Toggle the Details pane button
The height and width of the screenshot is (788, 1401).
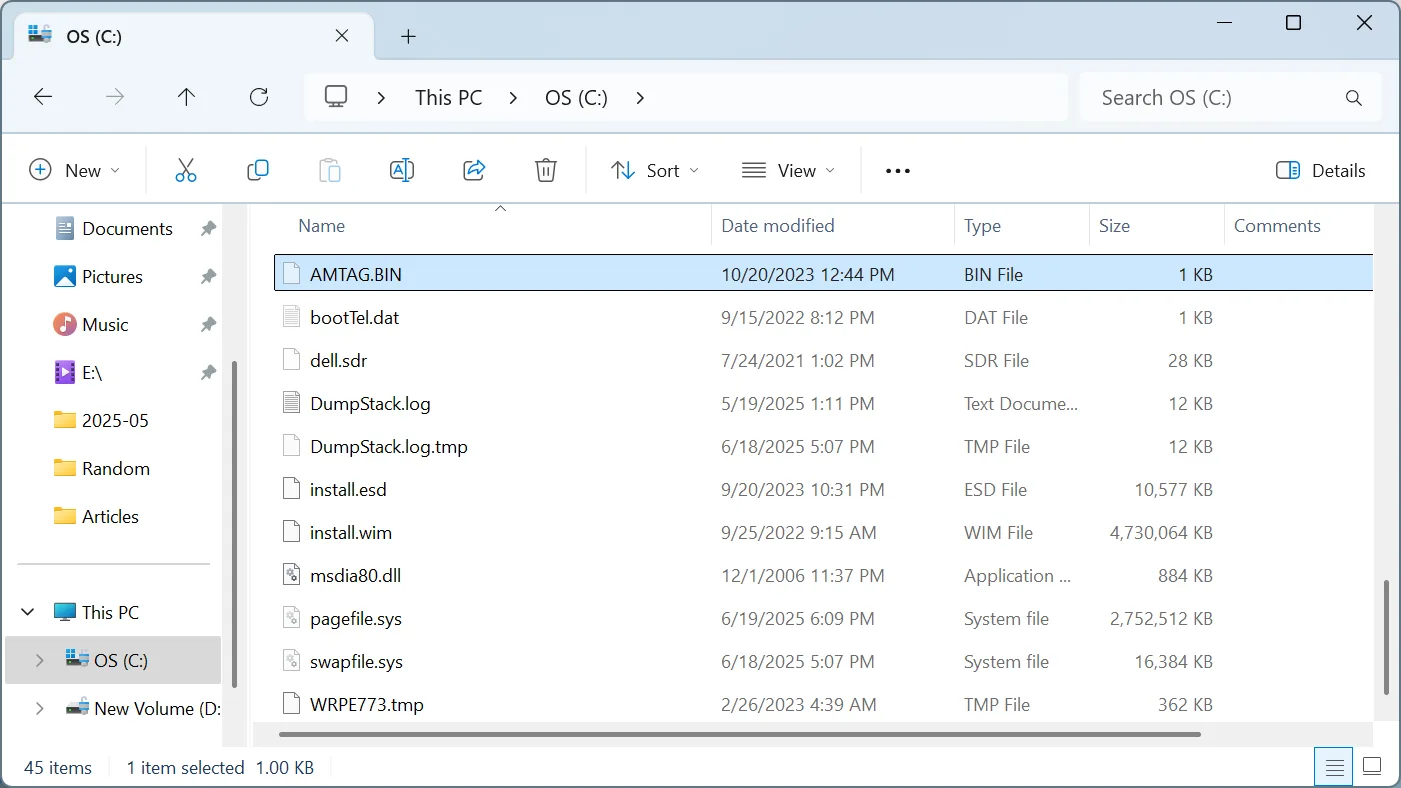[1320, 171]
